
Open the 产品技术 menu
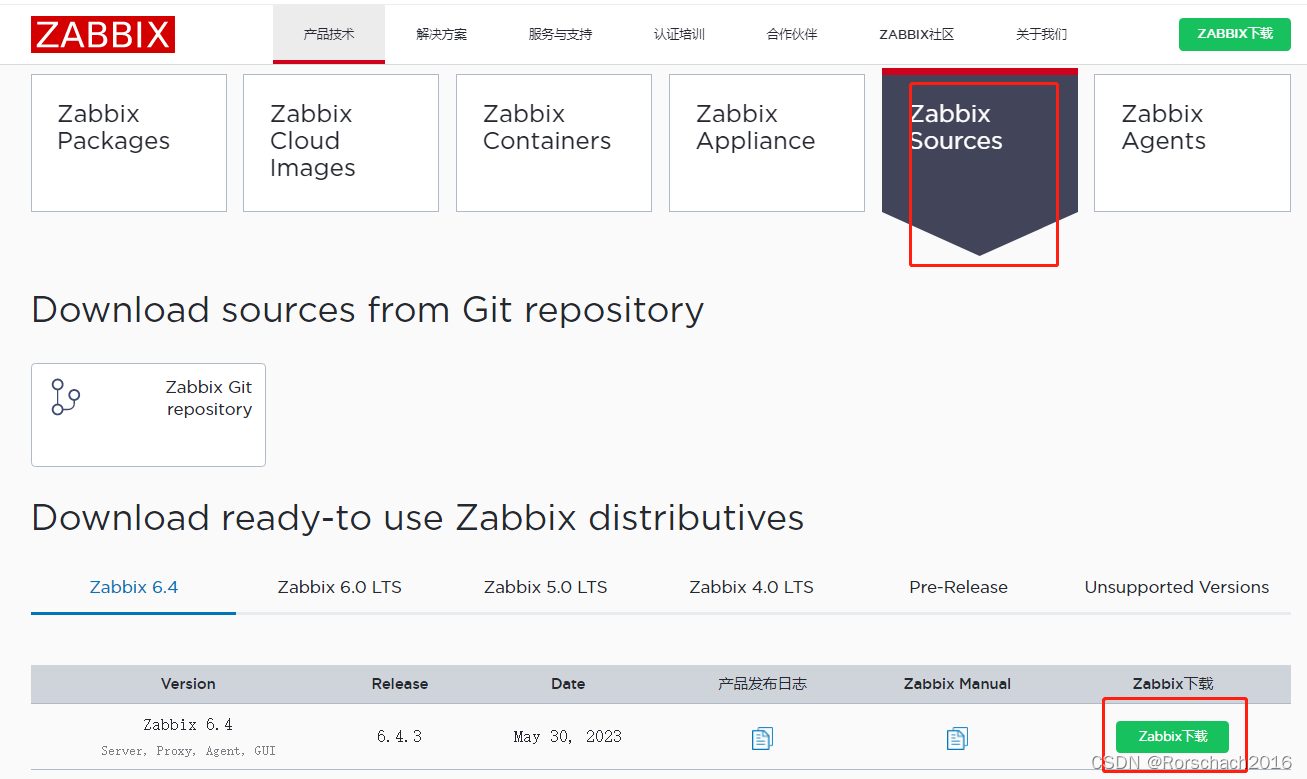pyautogui.click(x=329, y=34)
